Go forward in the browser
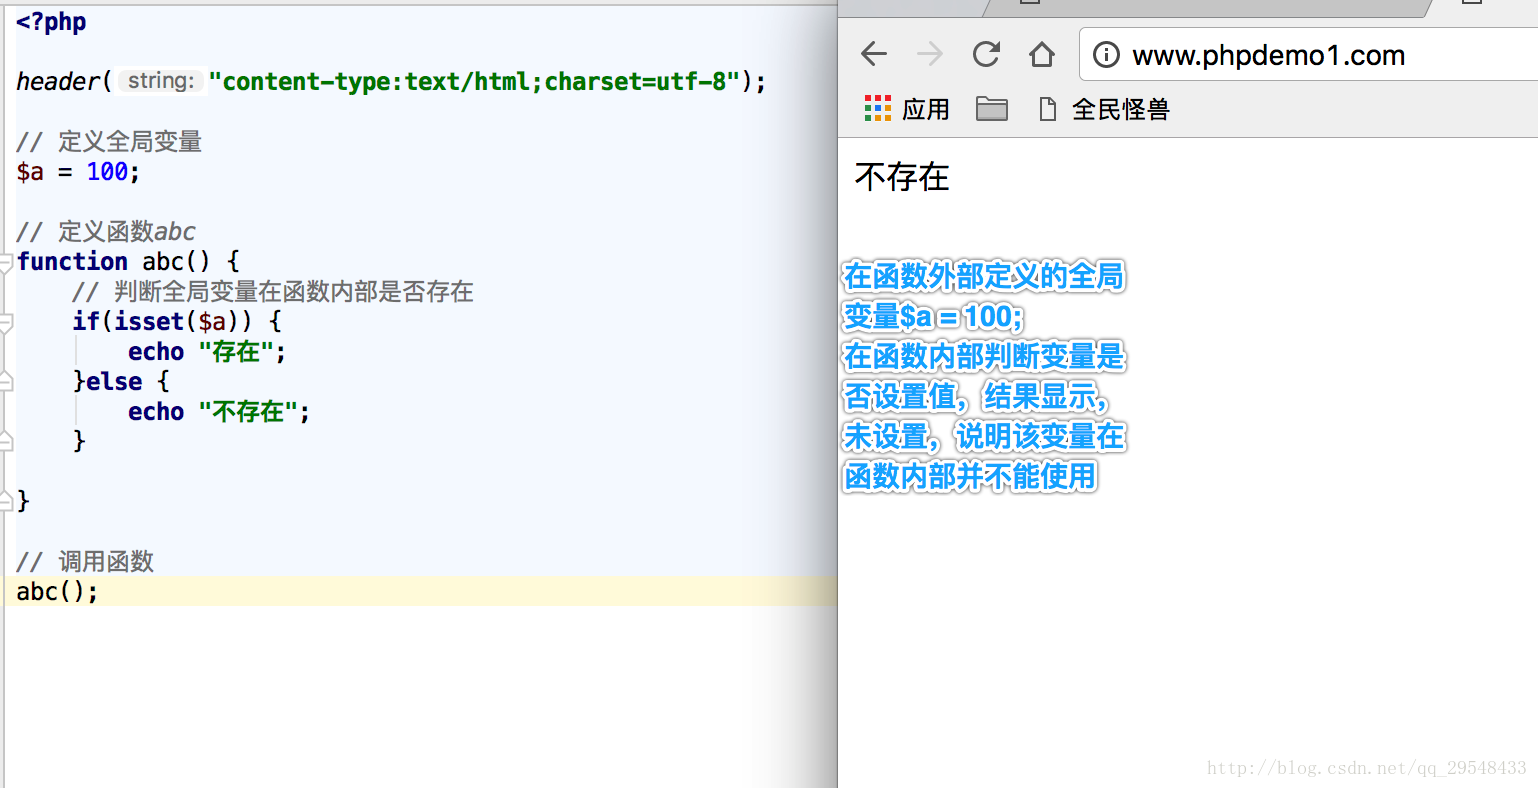Image resolution: width=1538 pixels, height=788 pixels. point(930,54)
